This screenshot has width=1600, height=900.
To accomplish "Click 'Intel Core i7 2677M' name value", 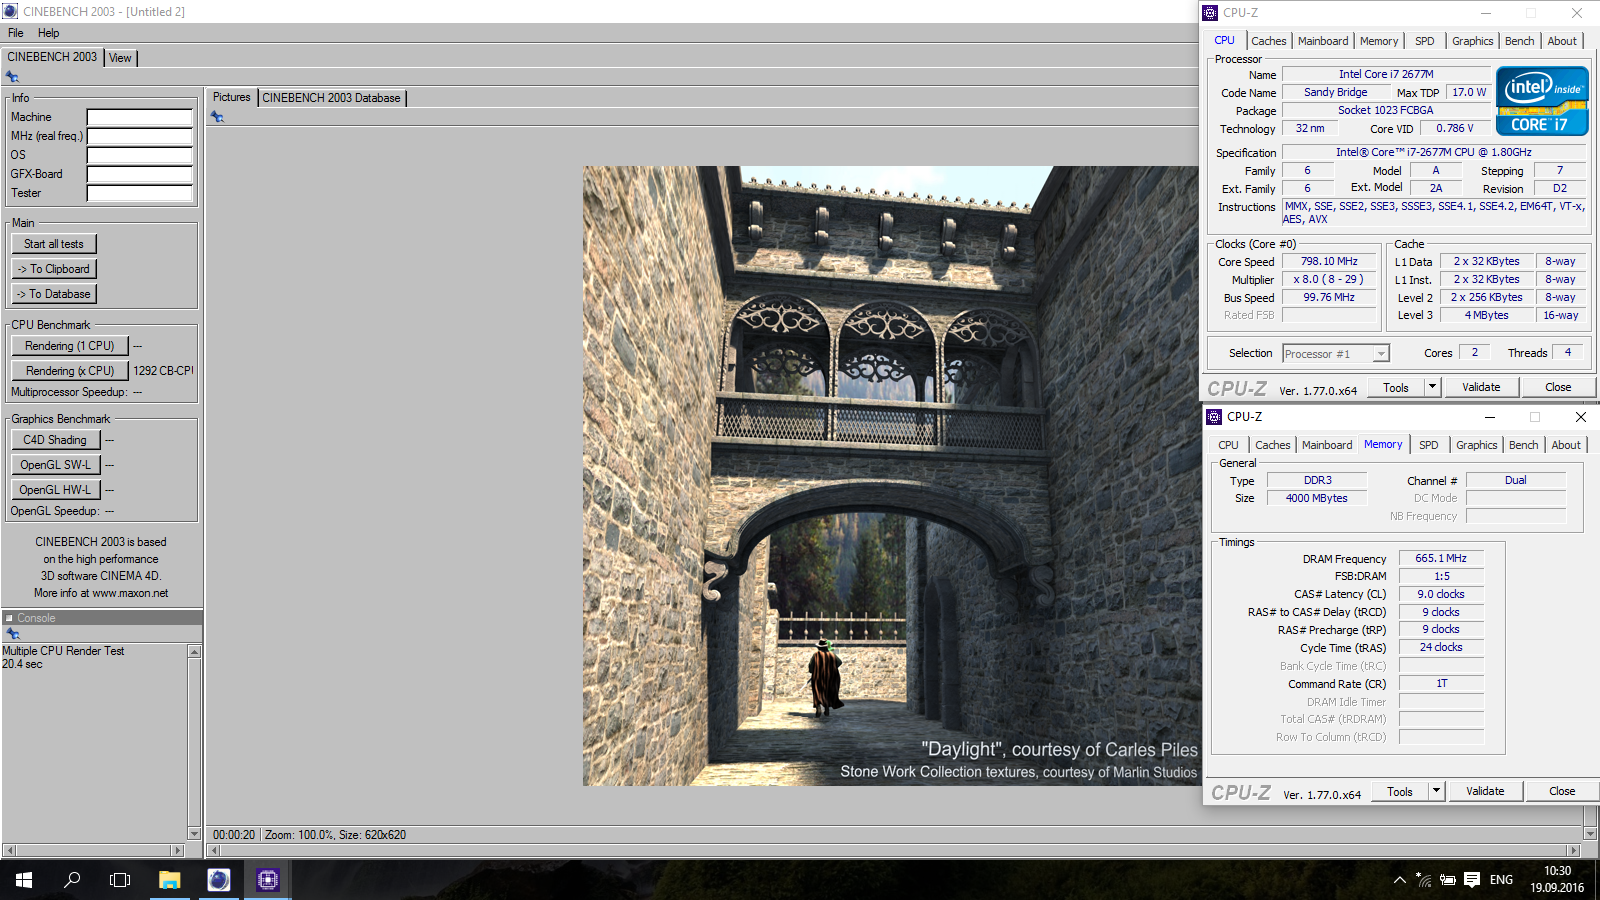I will click(x=1386, y=74).
